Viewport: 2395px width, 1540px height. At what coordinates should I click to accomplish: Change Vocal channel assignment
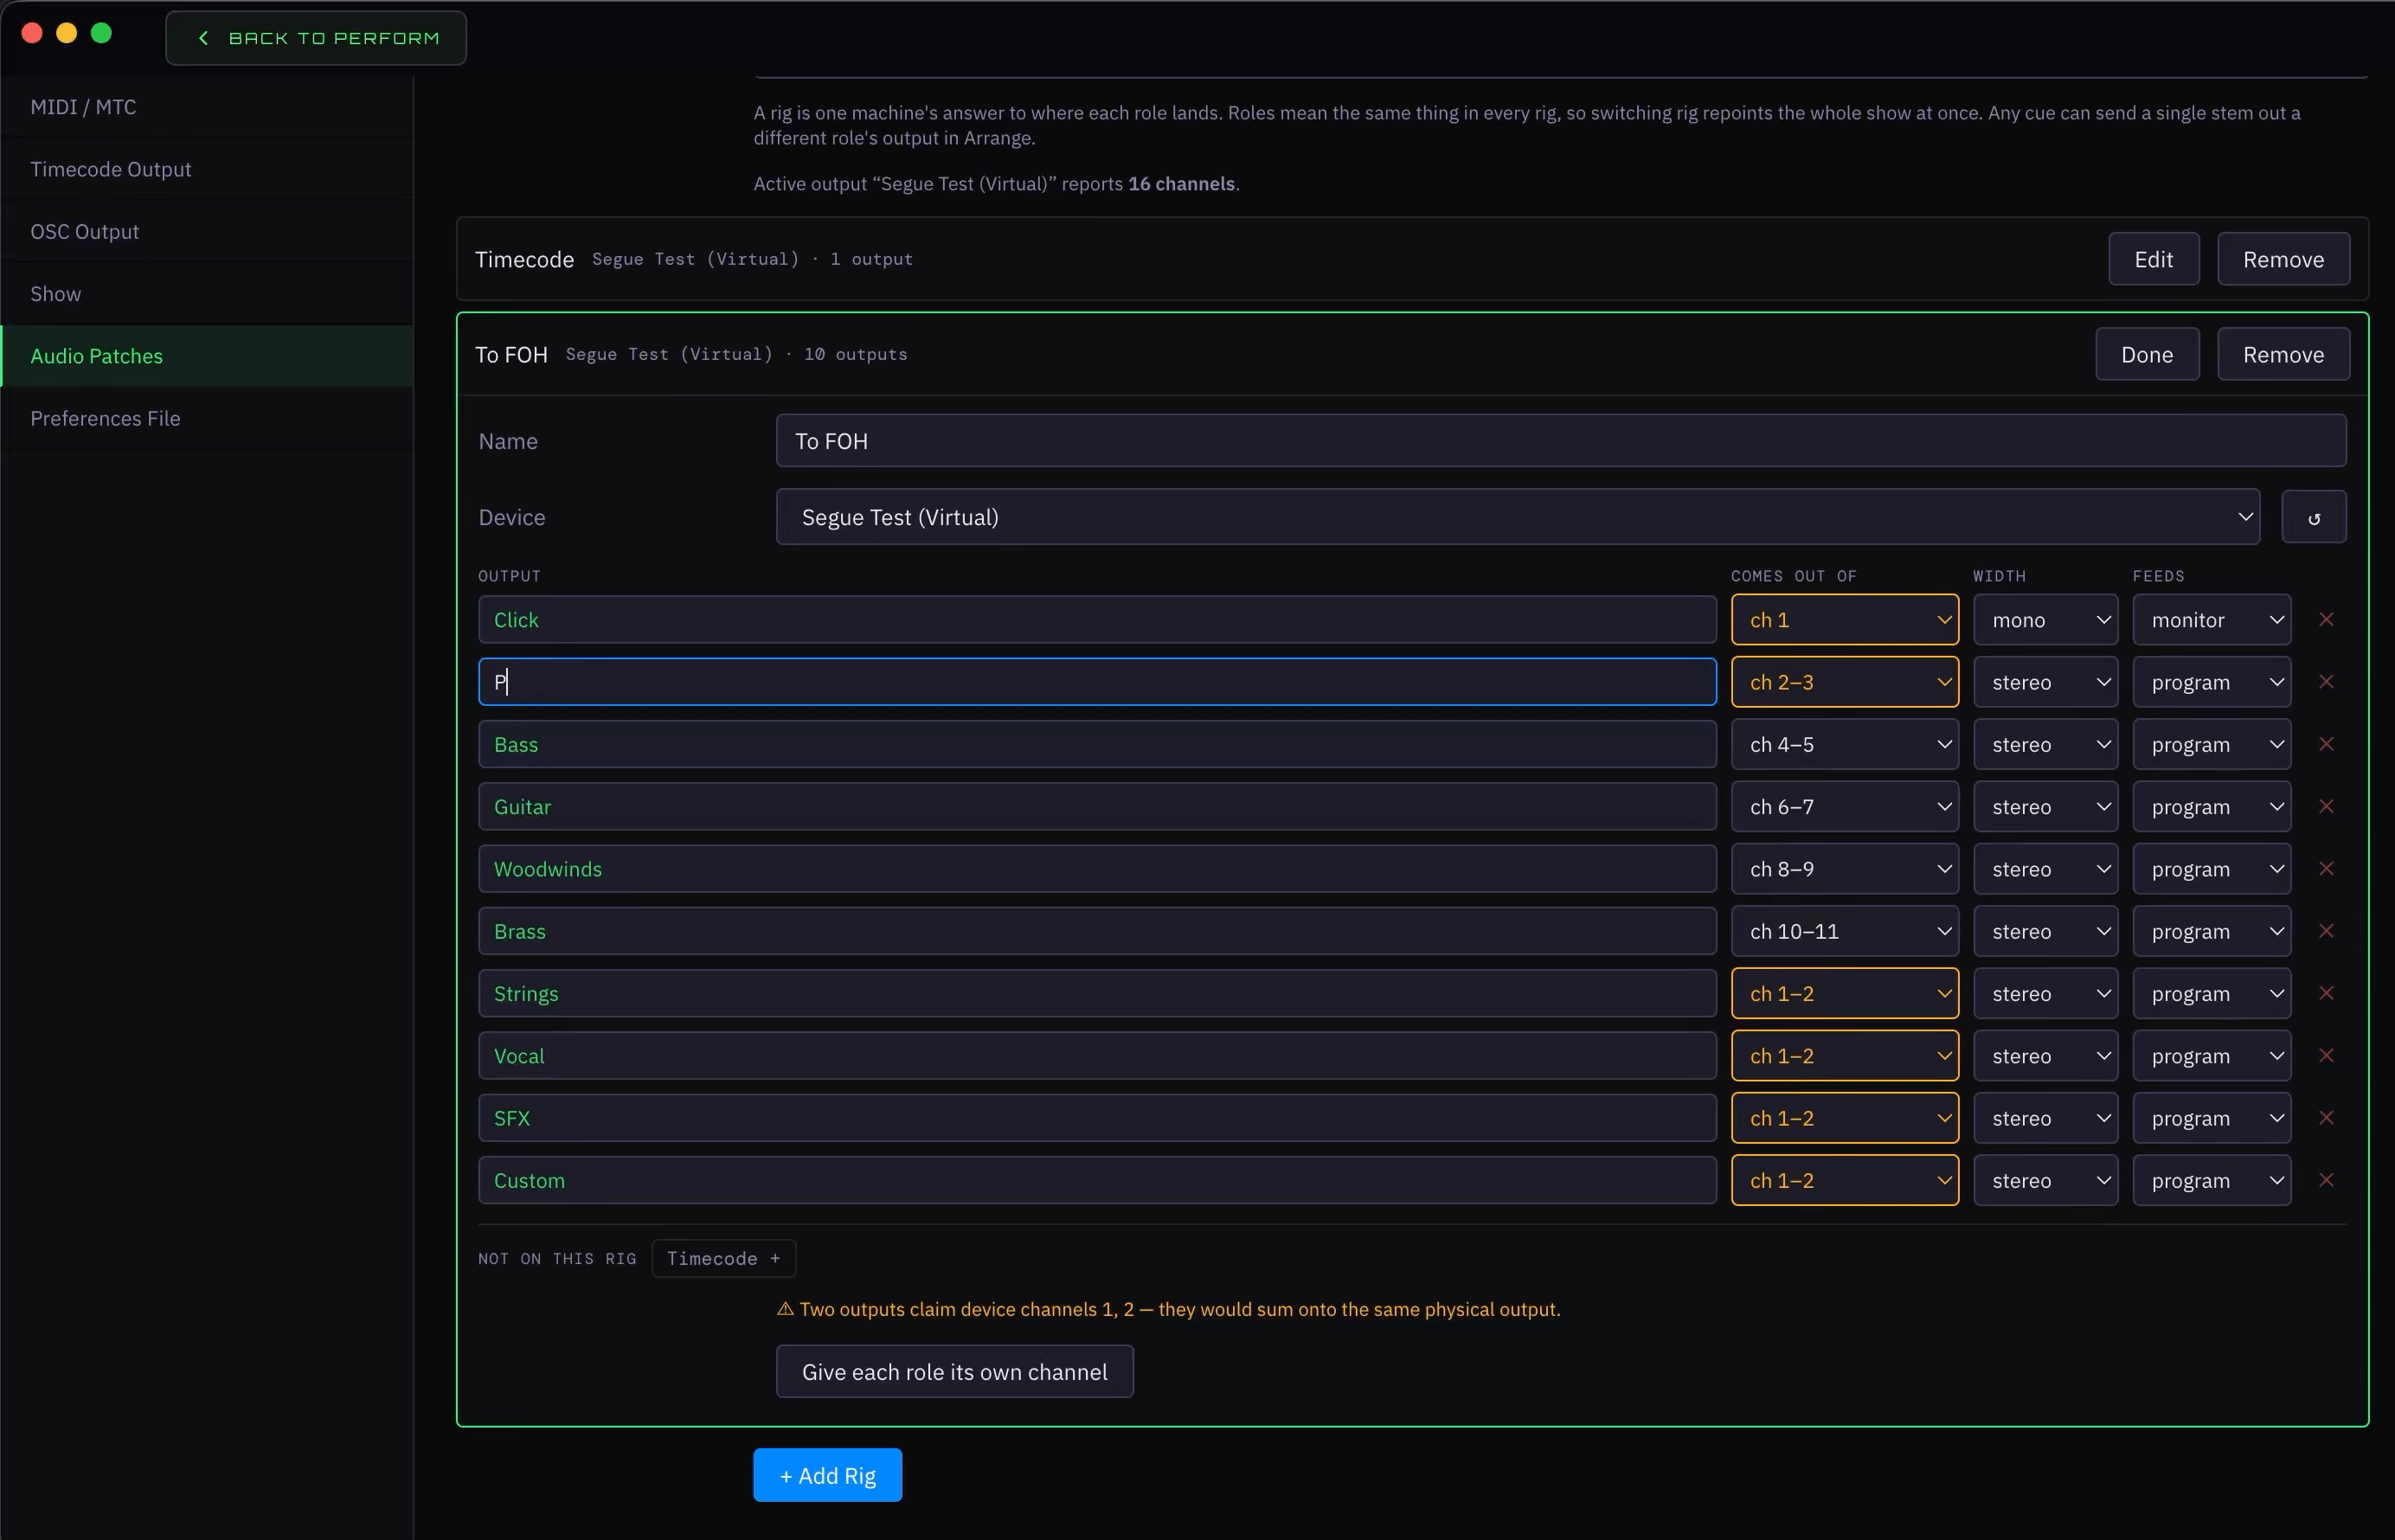(1844, 1056)
